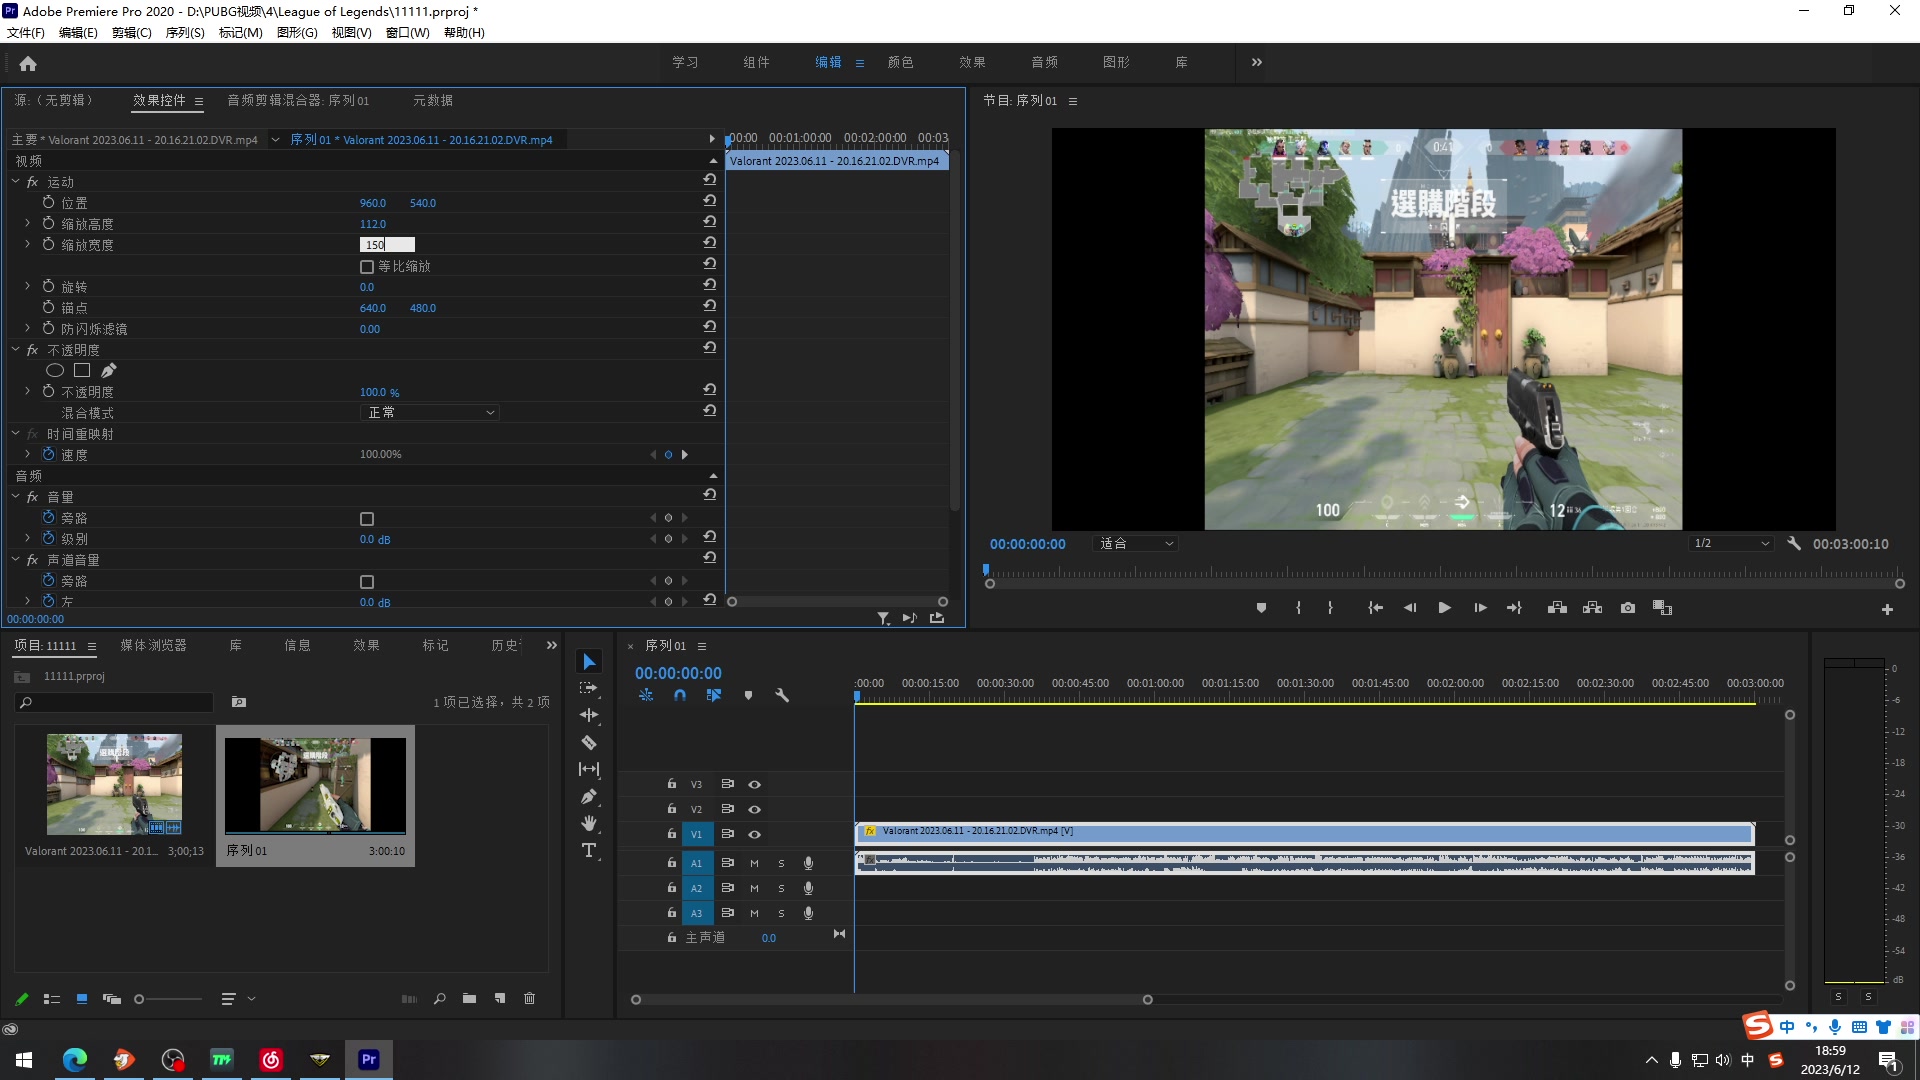This screenshot has width=1920, height=1080.
Task: Open timeline display settings wrench
Action: [x=782, y=695]
